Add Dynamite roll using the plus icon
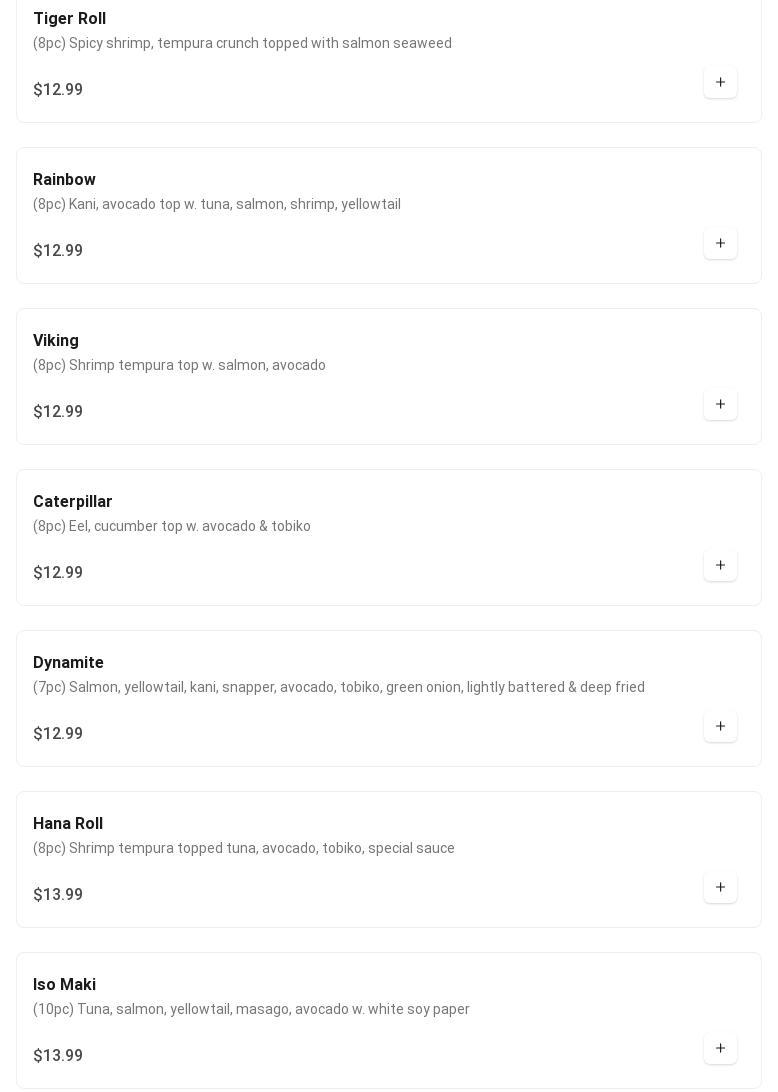Screen dimensions: 778x1092 click(x=720, y=726)
